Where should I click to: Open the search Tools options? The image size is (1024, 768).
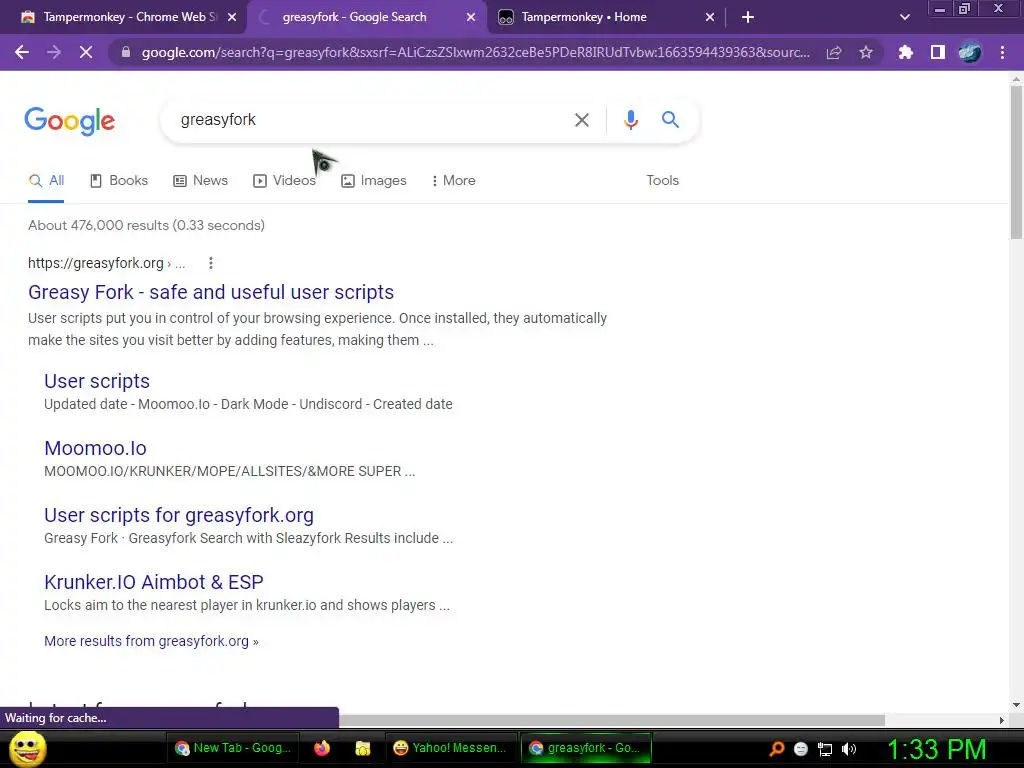pyautogui.click(x=662, y=180)
